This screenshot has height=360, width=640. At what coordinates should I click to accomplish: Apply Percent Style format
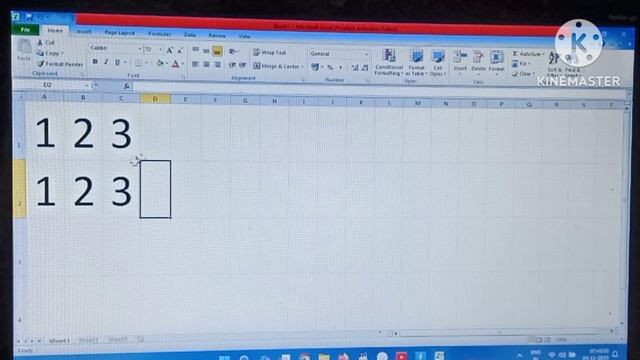[x=330, y=67]
